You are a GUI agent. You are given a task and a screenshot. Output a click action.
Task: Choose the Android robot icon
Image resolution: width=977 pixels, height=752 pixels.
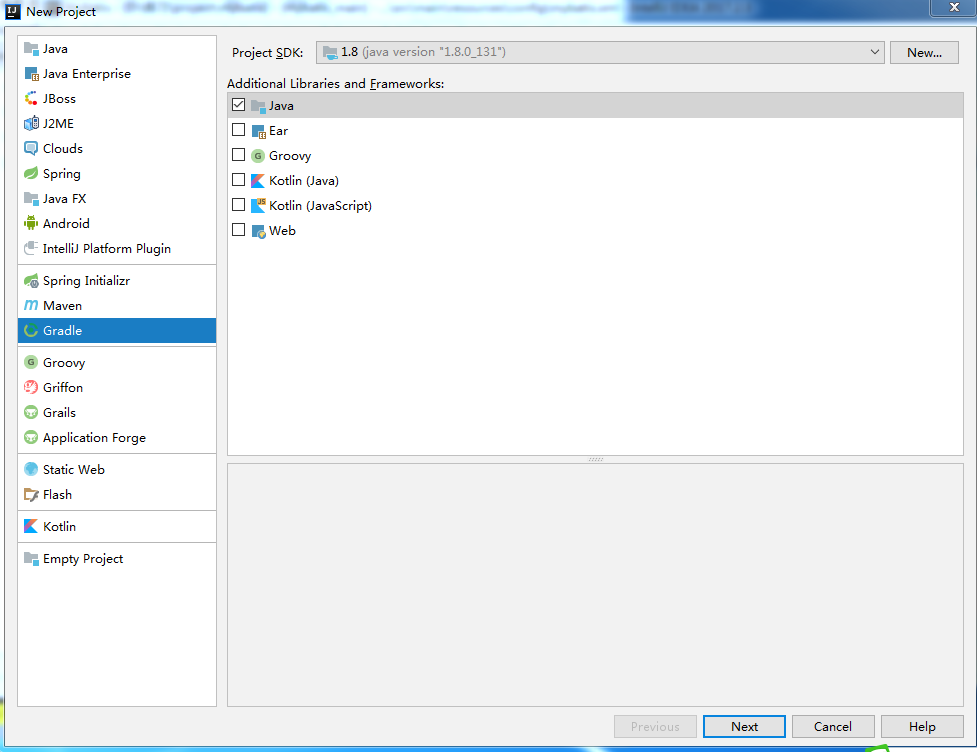[31, 223]
